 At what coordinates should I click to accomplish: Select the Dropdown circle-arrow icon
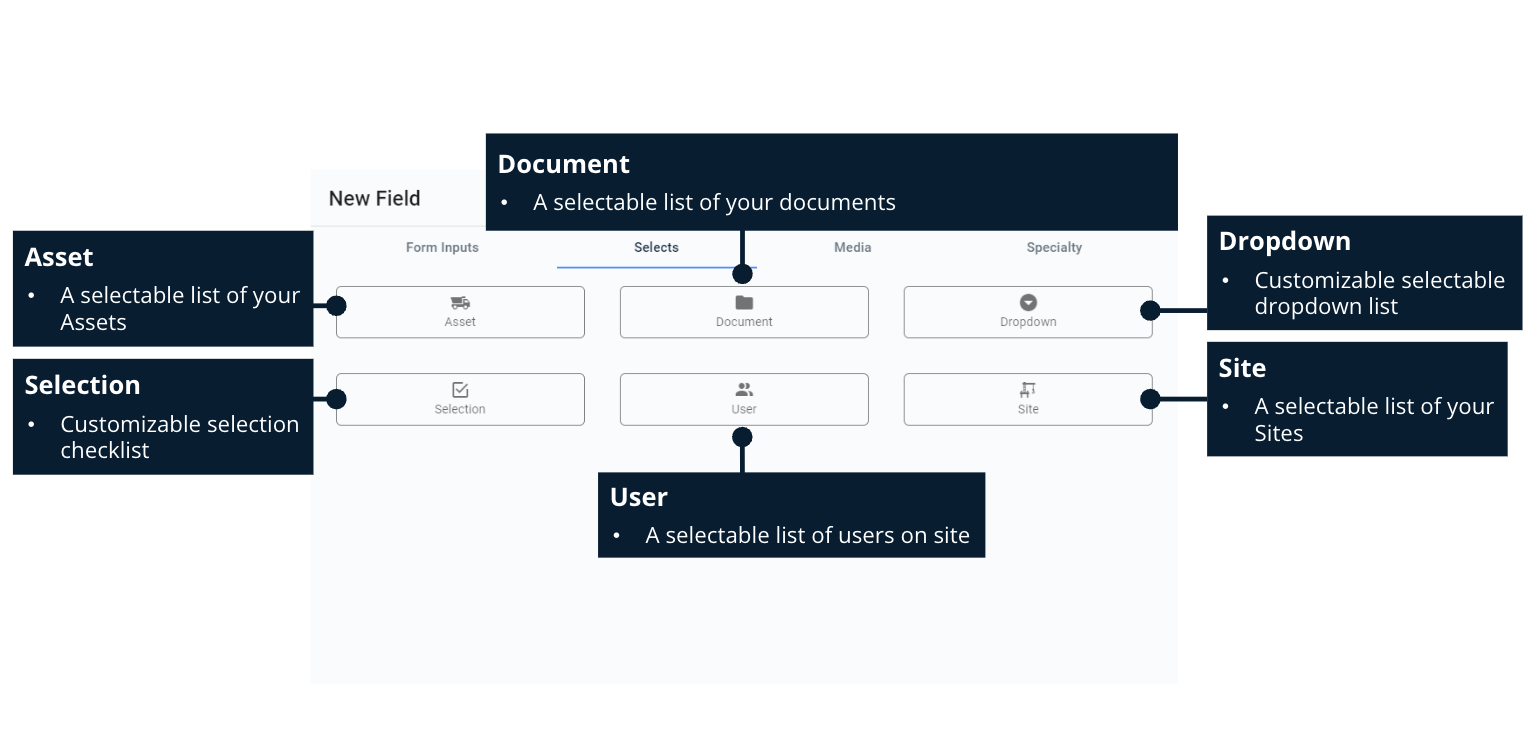coord(1028,301)
